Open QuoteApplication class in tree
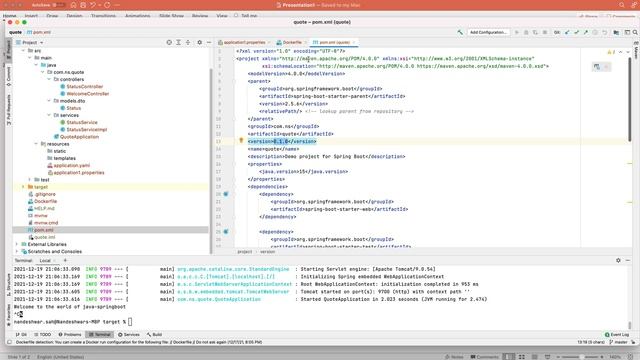The image size is (640, 360). click(x=79, y=137)
